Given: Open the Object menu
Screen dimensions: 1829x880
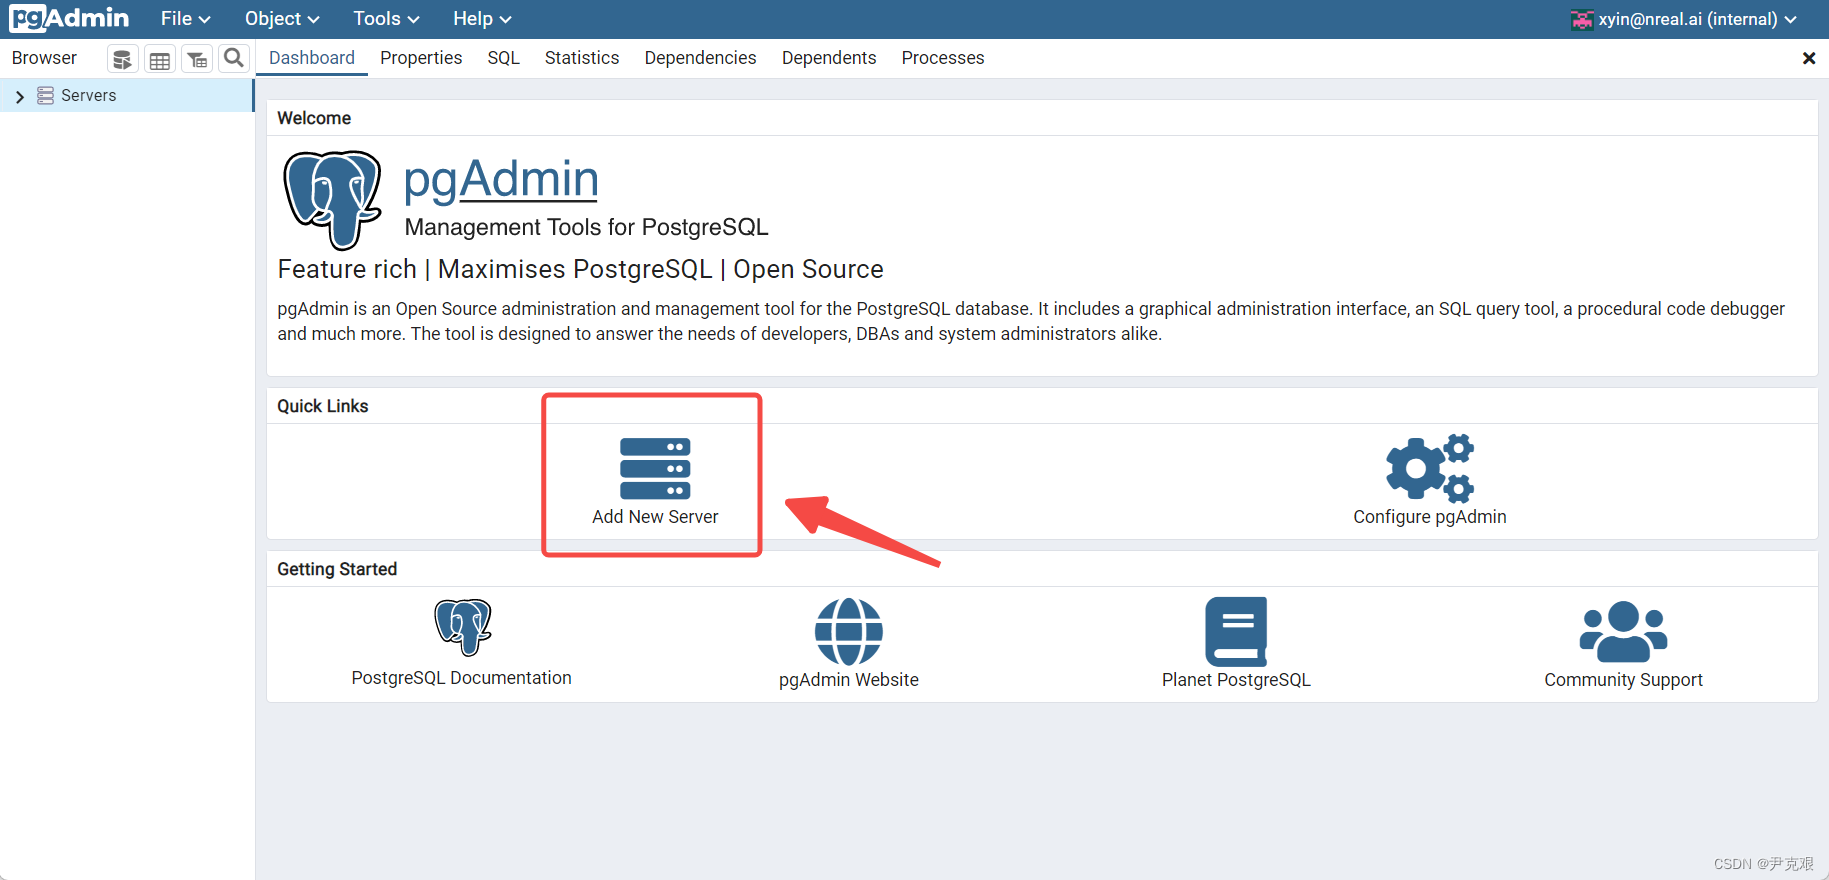Looking at the screenshot, I should click(282, 19).
